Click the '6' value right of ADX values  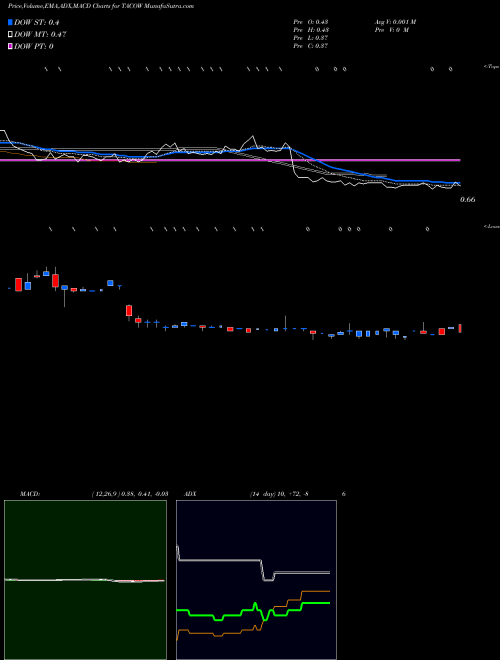point(344,494)
